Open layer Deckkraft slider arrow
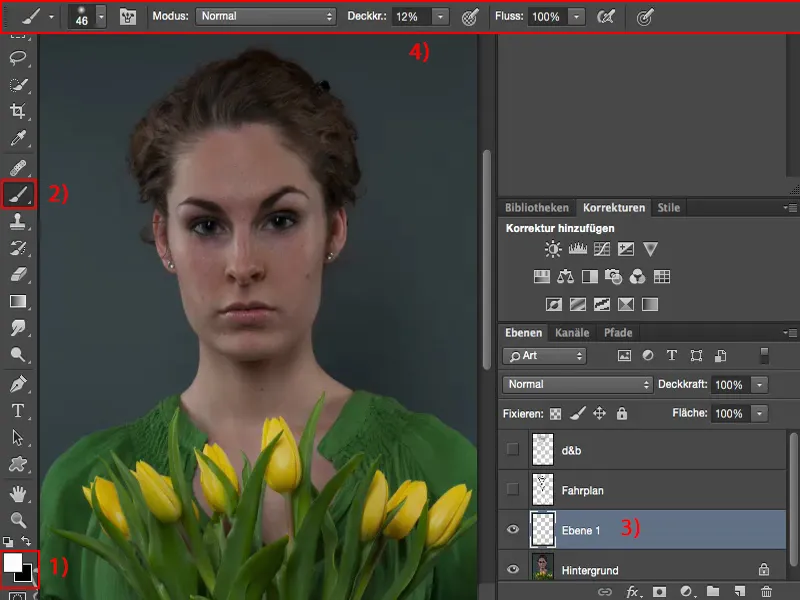This screenshot has width=800, height=600. point(759,385)
